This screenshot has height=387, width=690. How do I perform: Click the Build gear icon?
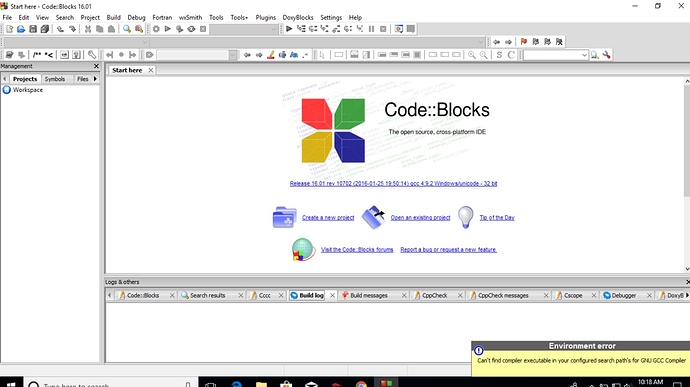pos(156,29)
